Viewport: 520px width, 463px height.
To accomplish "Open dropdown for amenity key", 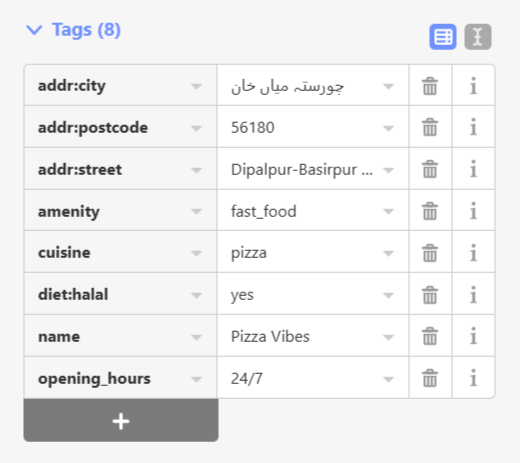I will click(196, 211).
